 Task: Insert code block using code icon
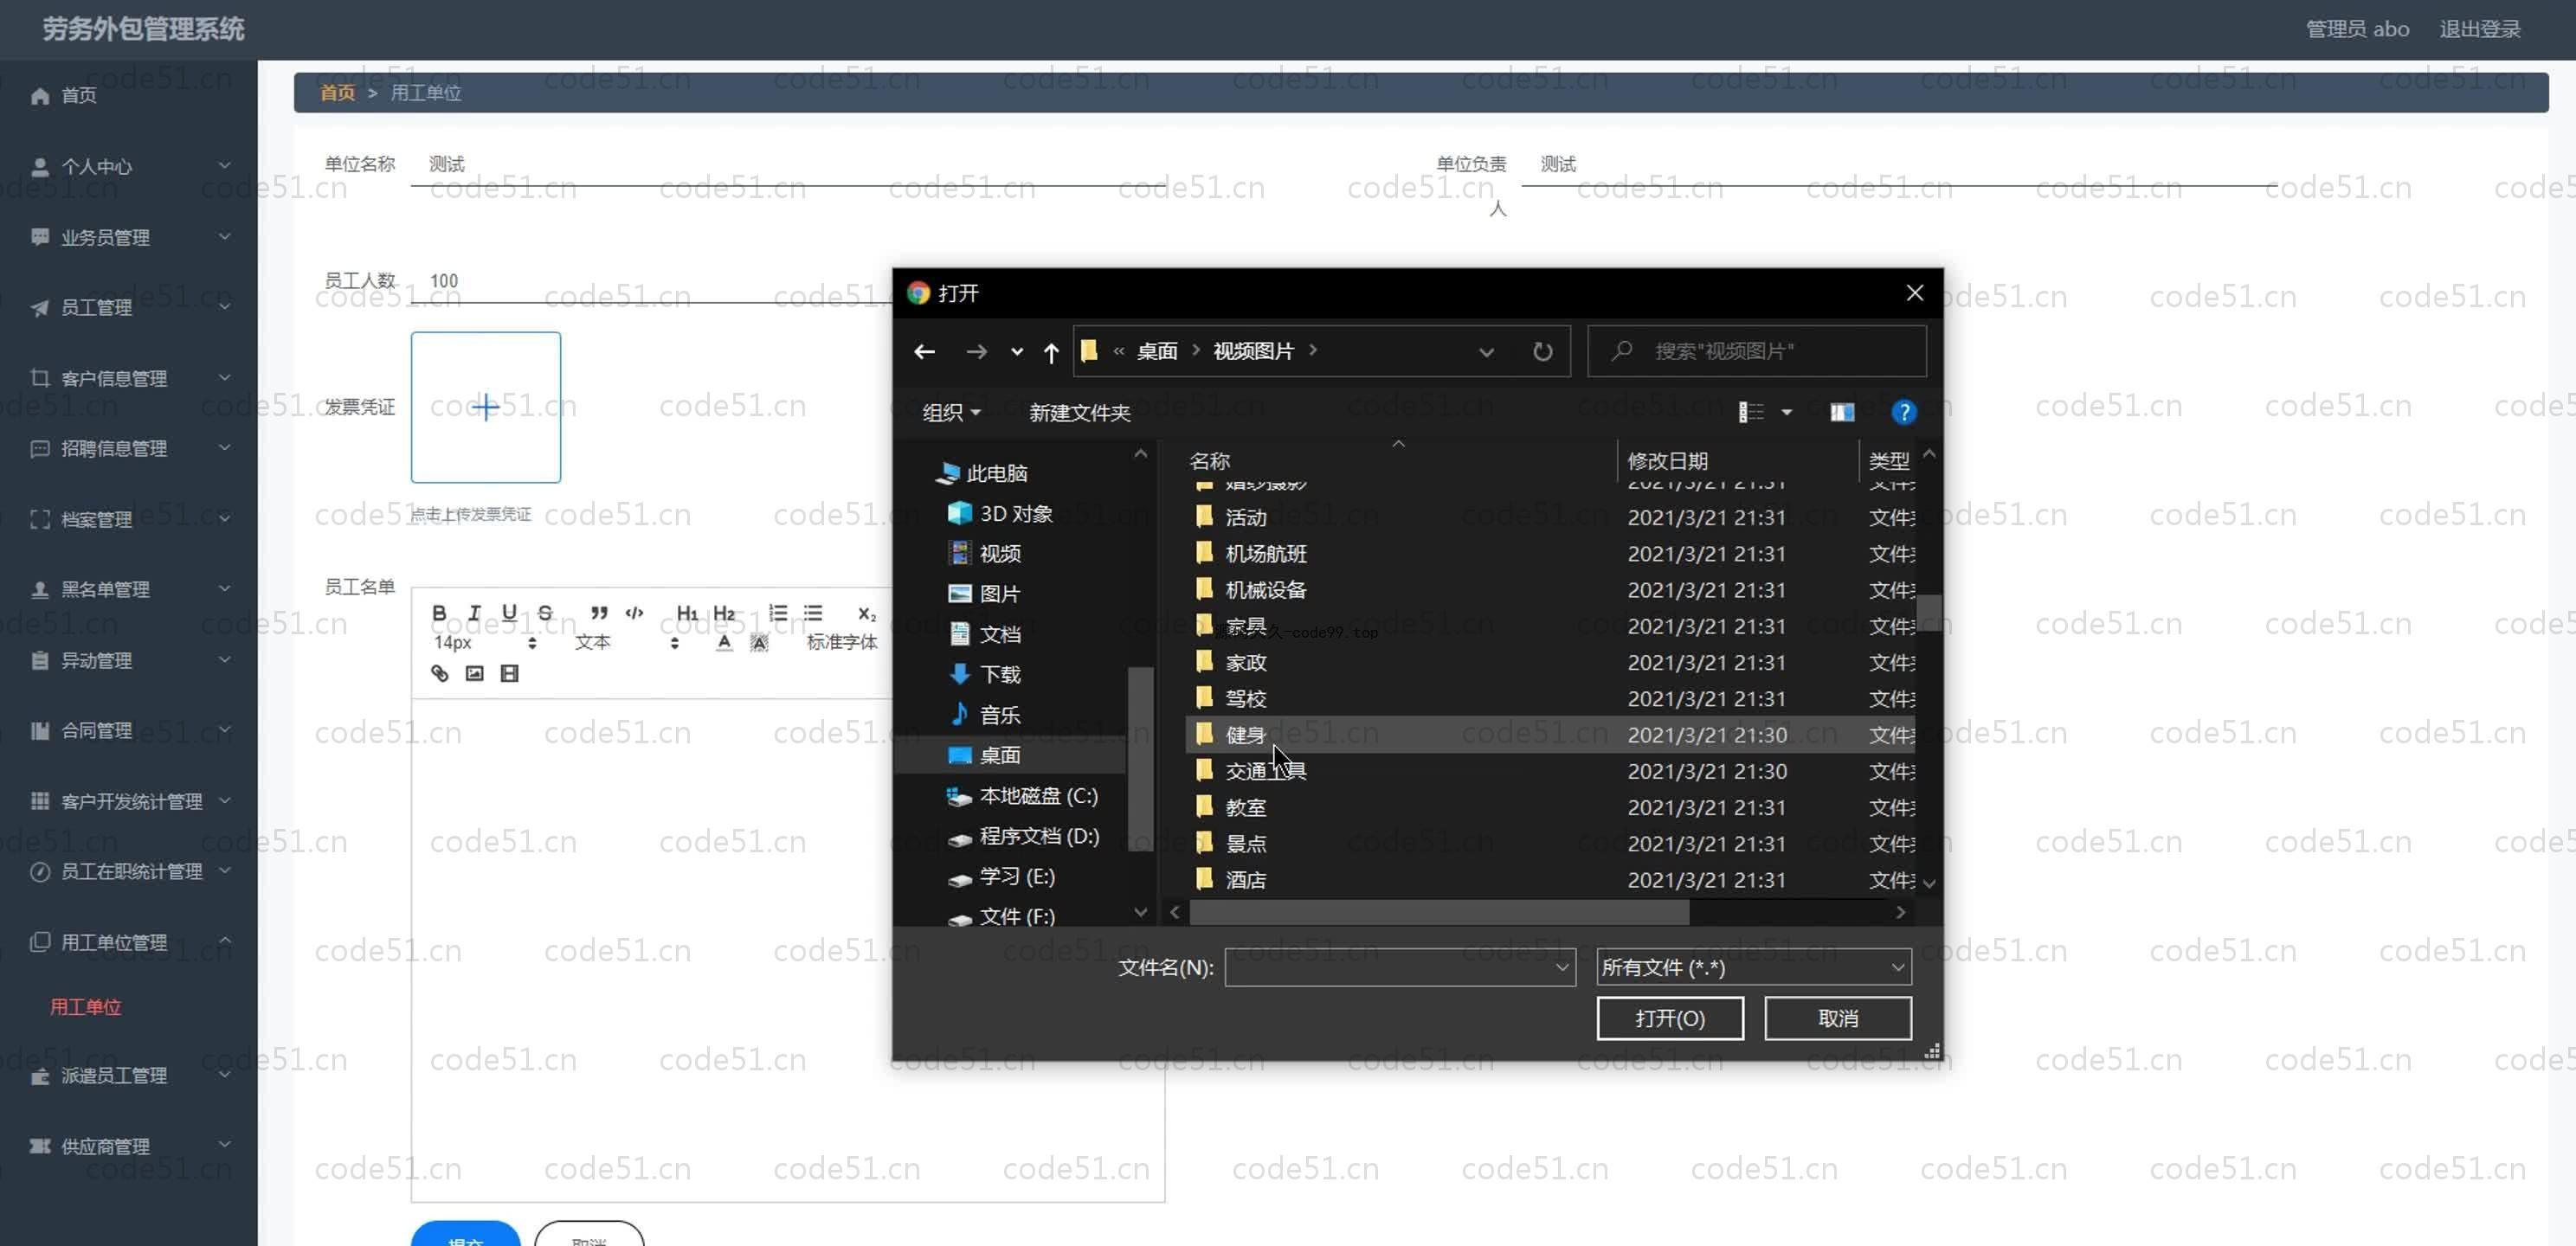click(634, 613)
